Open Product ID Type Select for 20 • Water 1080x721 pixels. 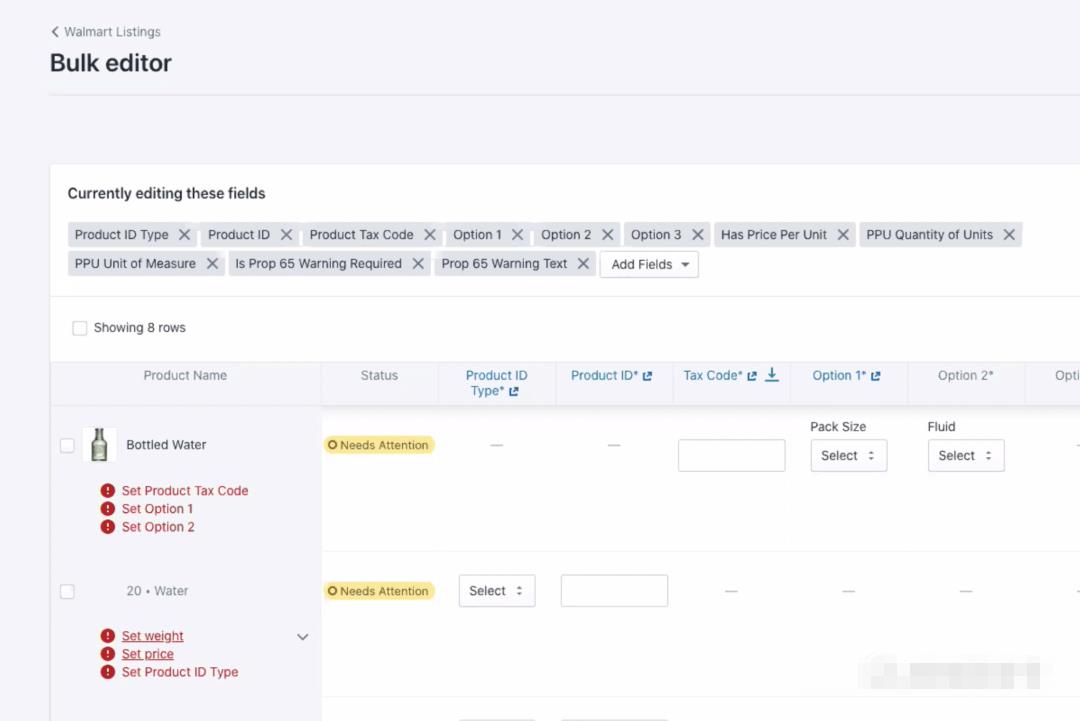click(x=496, y=591)
